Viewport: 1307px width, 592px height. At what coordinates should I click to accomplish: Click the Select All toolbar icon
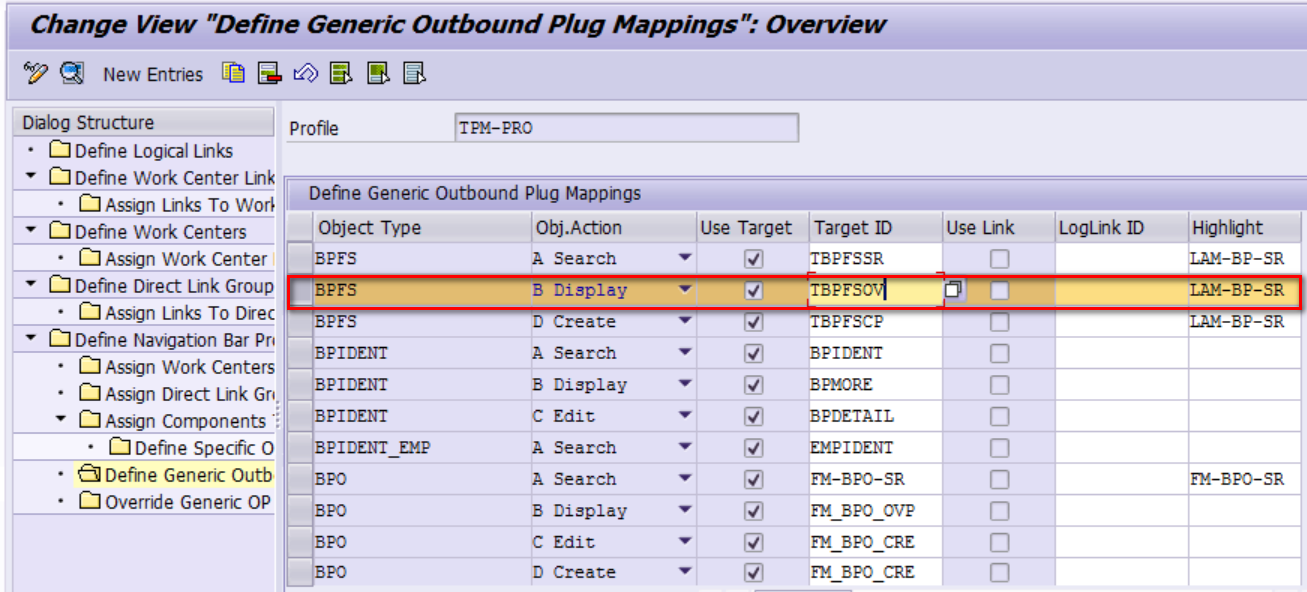pyautogui.click(x=342, y=73)
